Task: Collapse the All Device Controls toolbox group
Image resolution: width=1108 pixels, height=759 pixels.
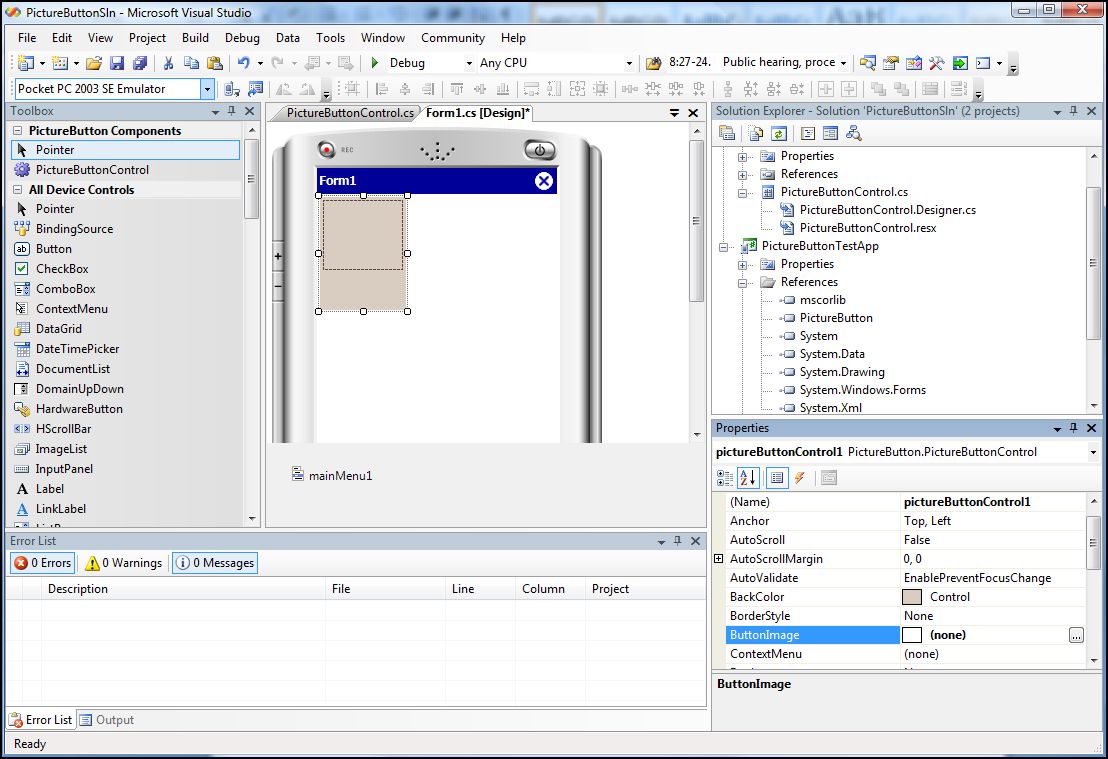Action: (x=17, y=189)
